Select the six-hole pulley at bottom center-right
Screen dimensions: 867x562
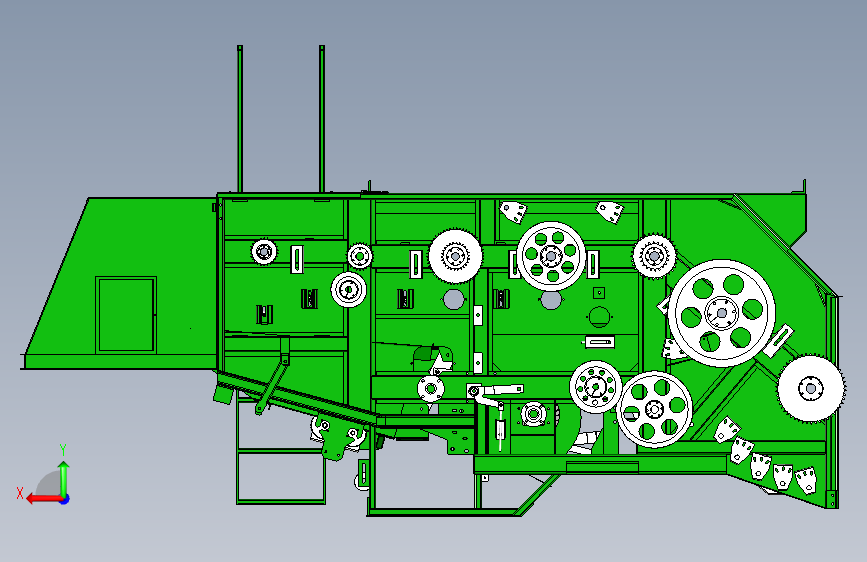tap(655, 409)
